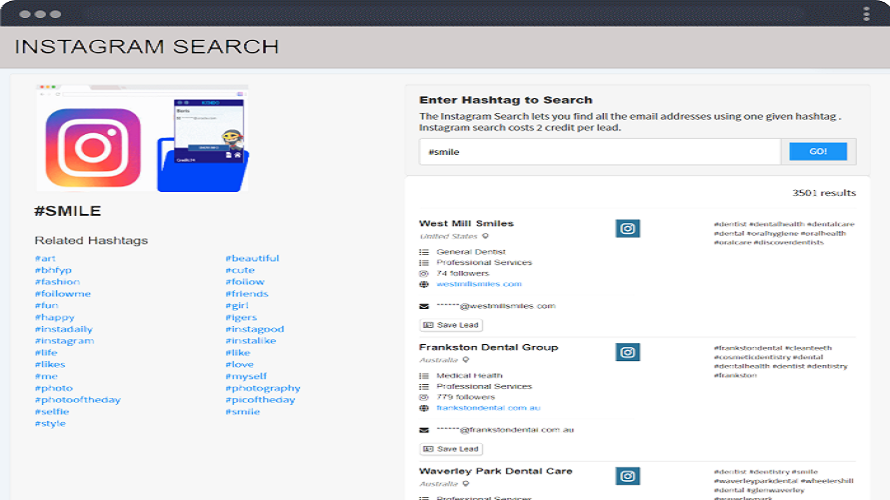
Task: Open West Mill Smiles Instagram profile icon
Action: pos(627,228)
